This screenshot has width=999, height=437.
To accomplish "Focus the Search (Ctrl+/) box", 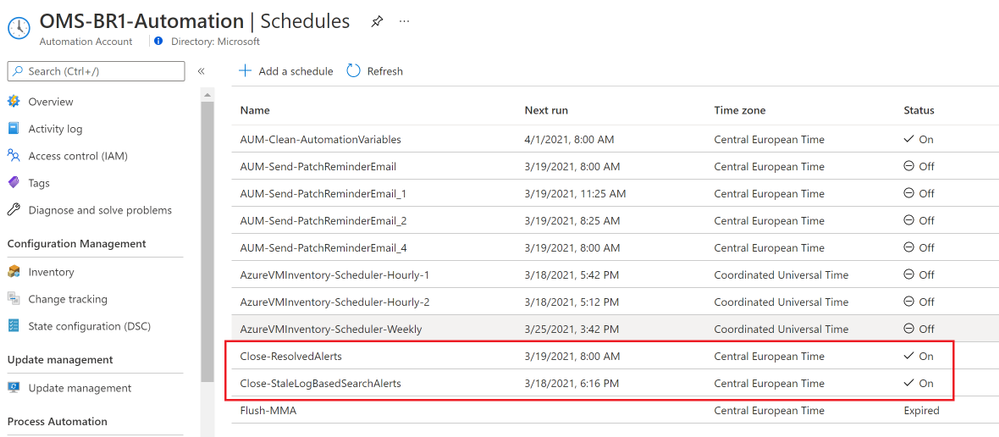I will 96,71.
